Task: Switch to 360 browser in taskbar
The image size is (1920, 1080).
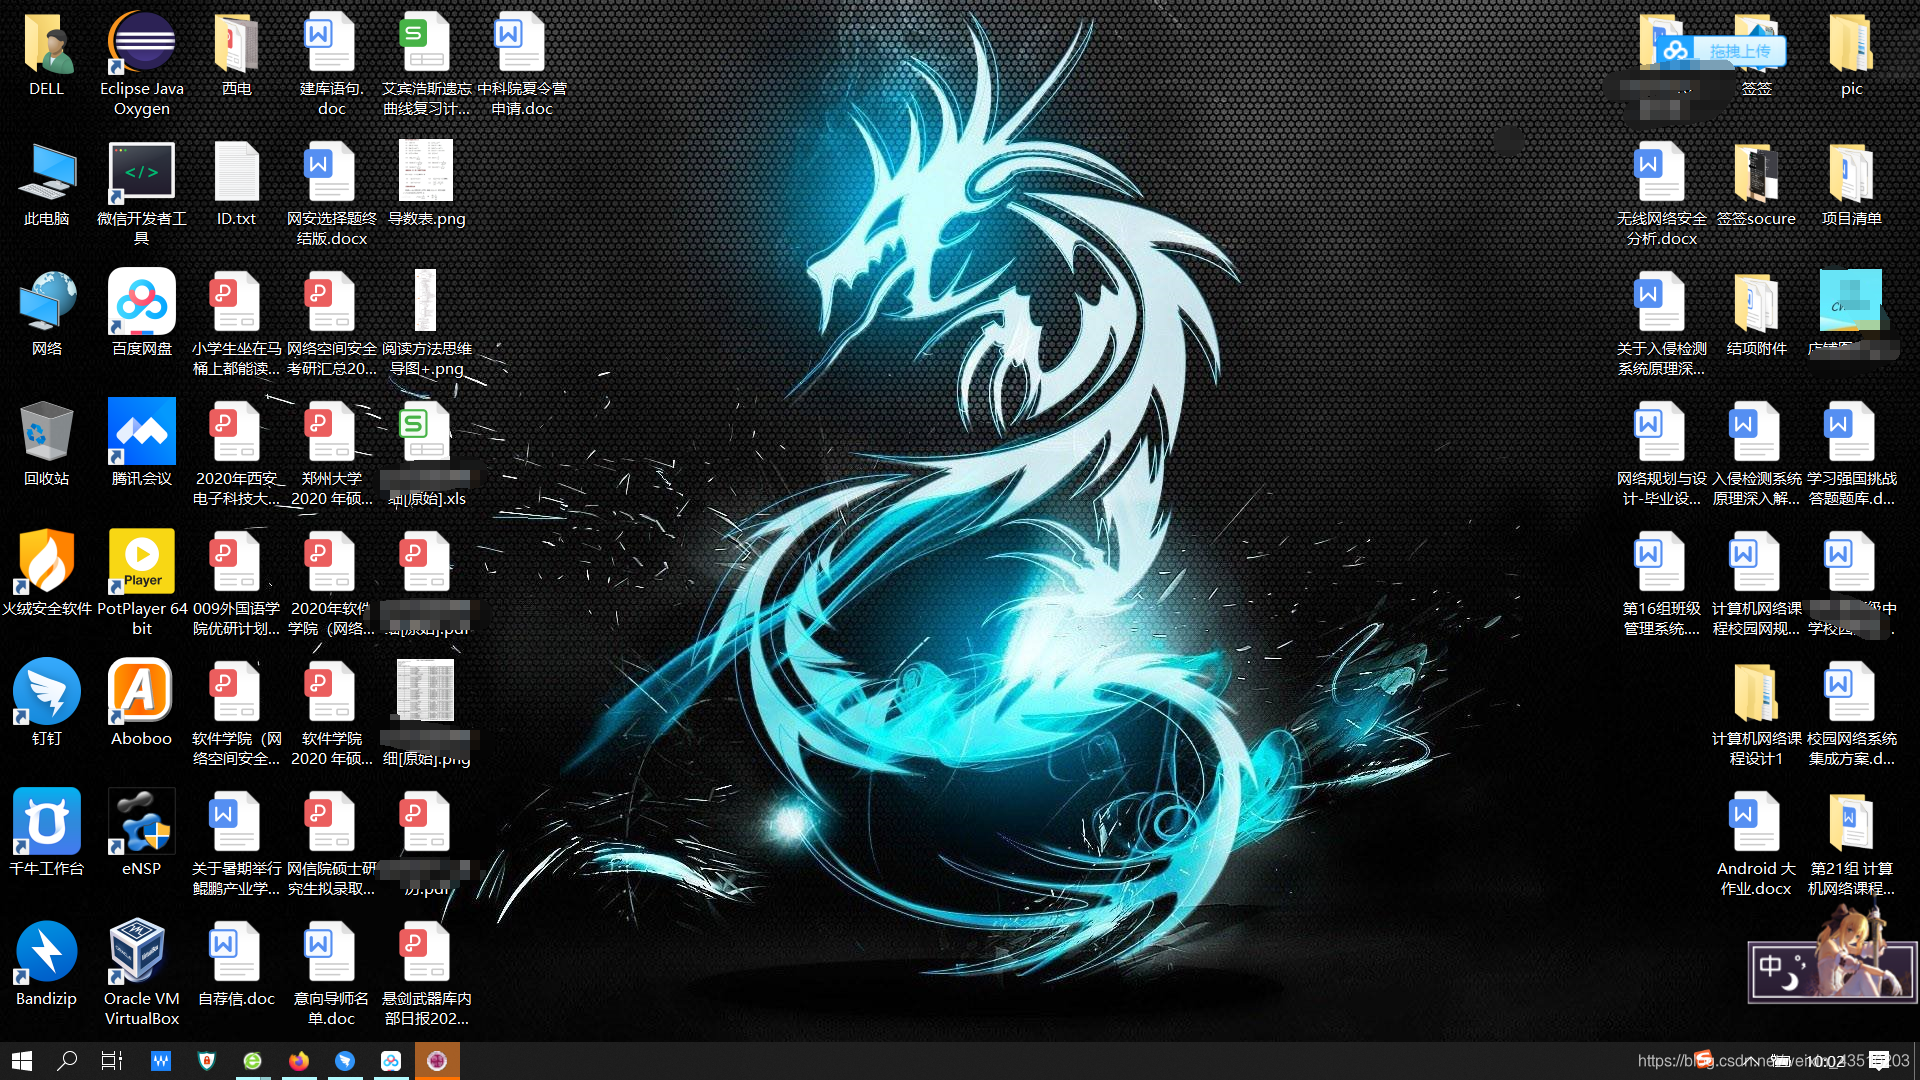Action: (x=252, y=1061)
